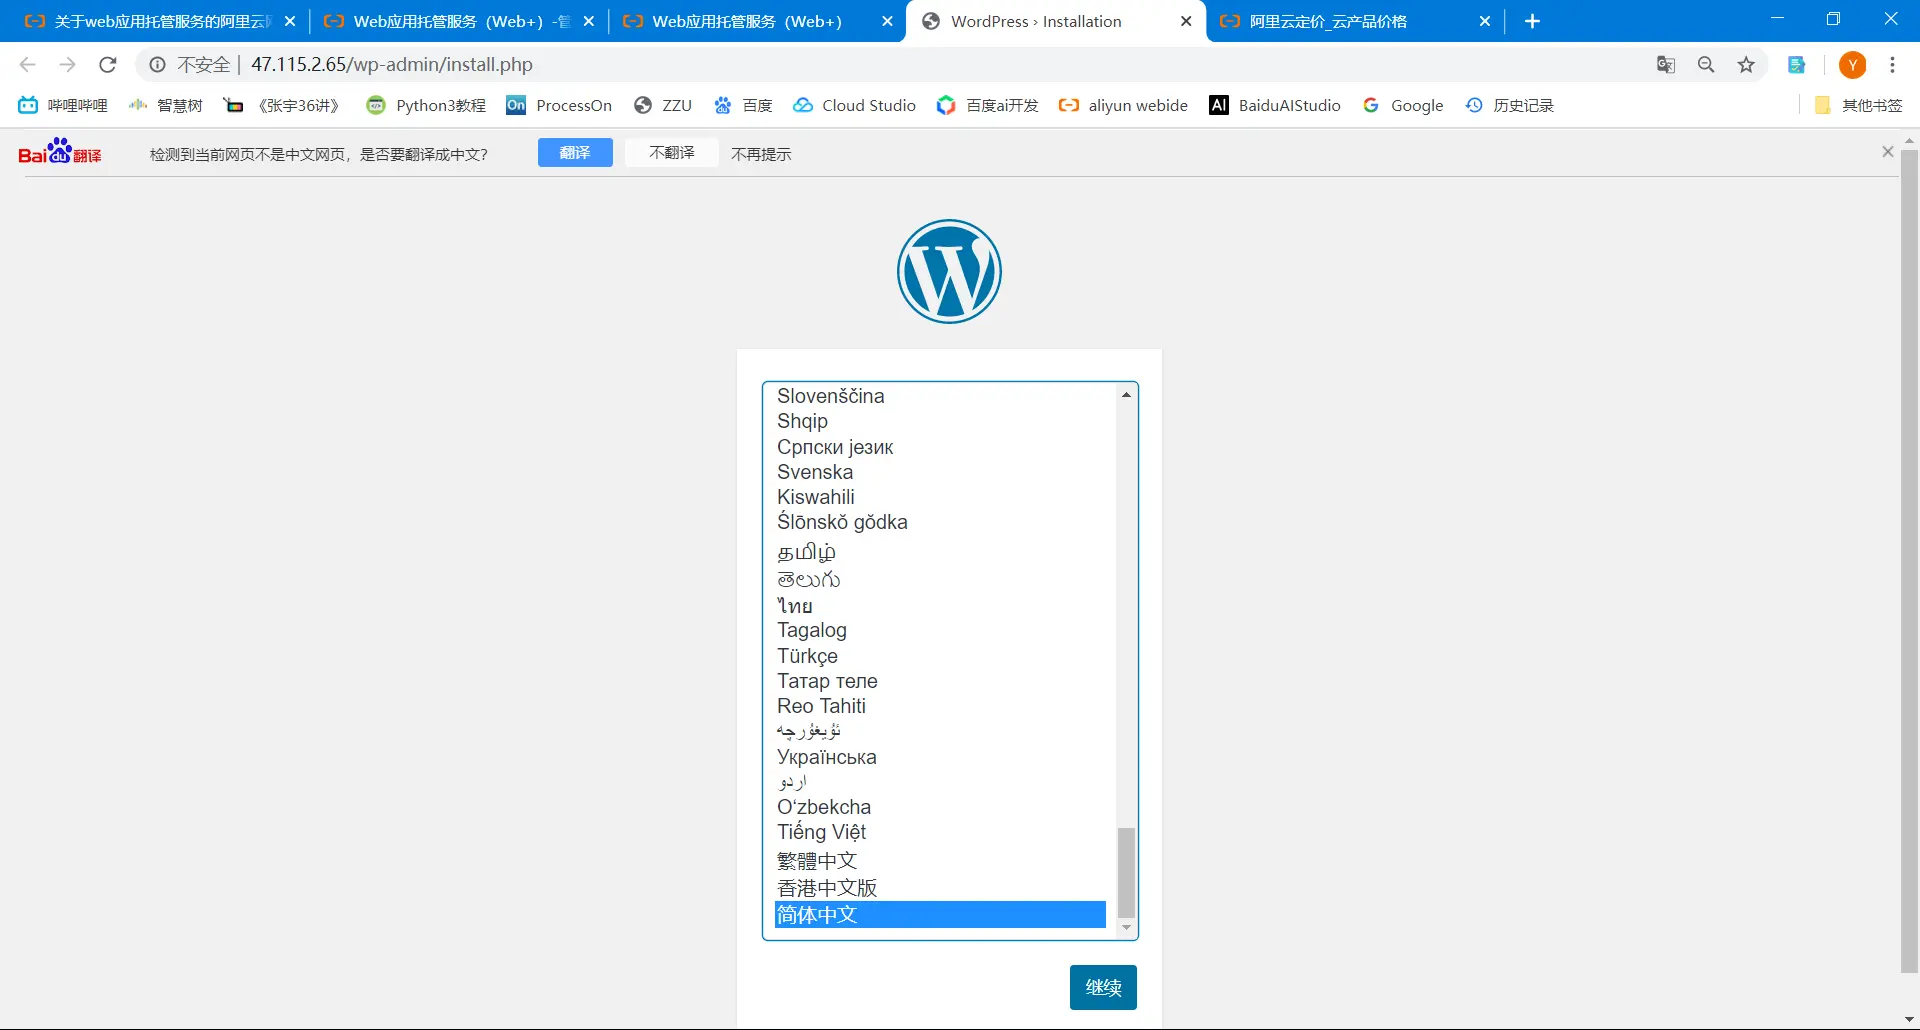Click the 不翻译 button
1920x1030 pixels.
click(x=672, y=153)
